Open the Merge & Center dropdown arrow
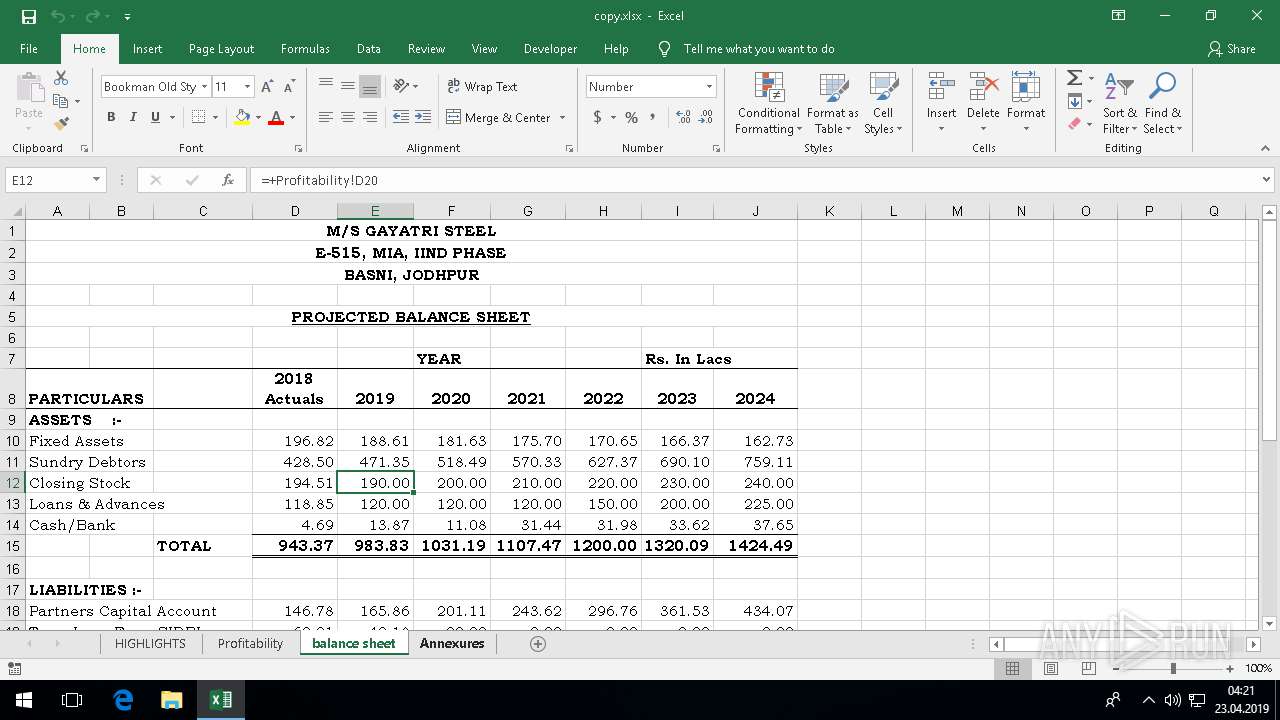 point(562,117)
